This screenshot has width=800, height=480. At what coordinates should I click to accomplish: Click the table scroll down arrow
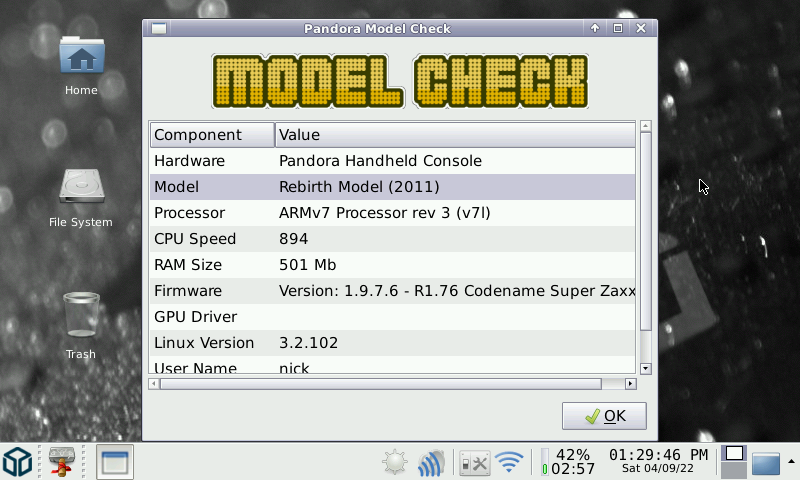tap(645, 368)
